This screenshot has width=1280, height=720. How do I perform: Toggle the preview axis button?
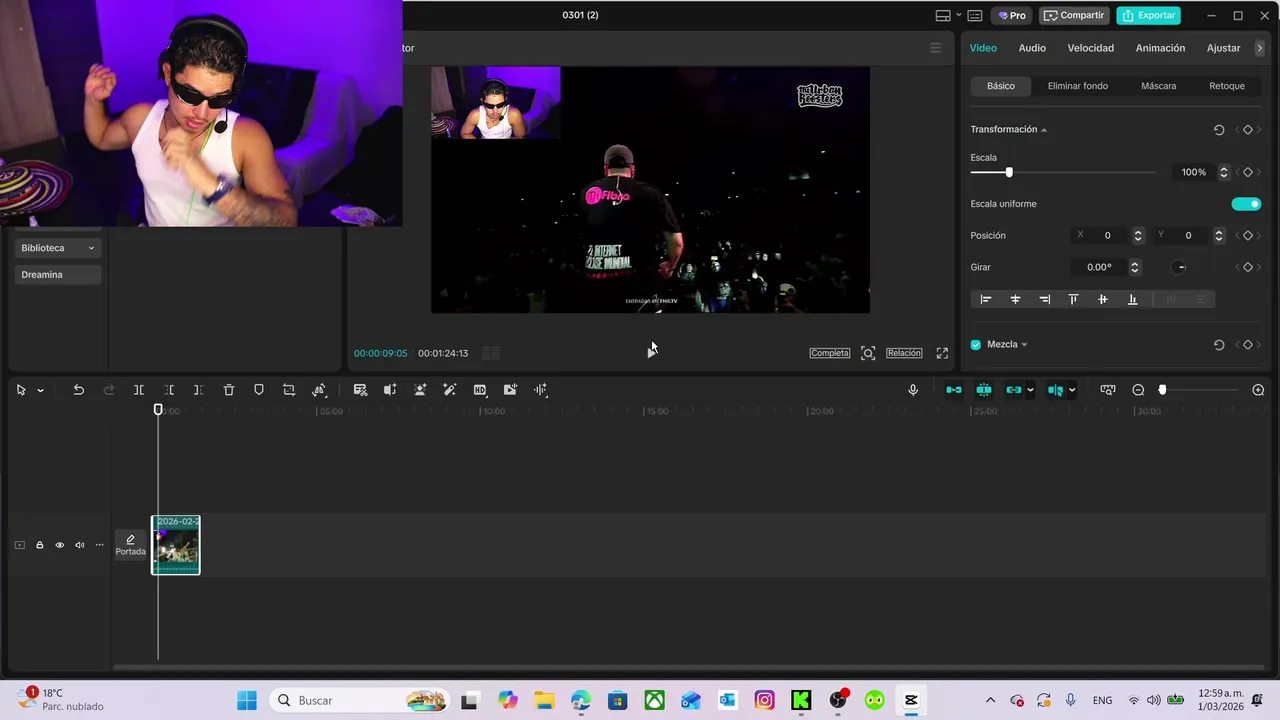point(1055,390)
